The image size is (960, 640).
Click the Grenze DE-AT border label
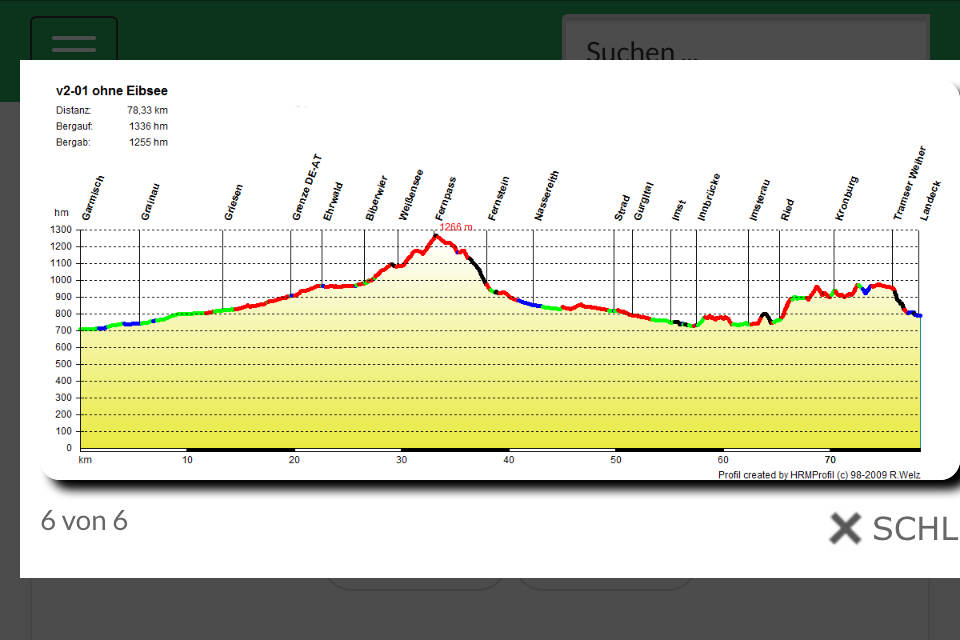(x=307, y=187)
